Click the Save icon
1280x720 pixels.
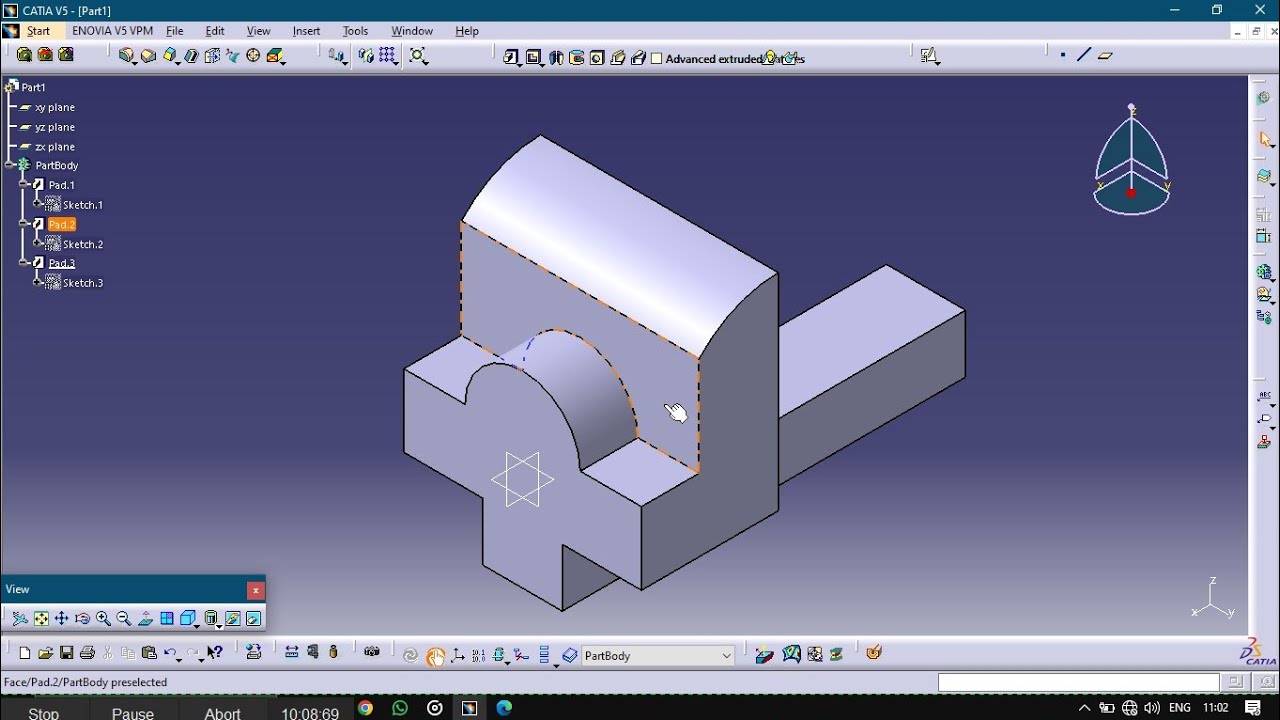[x=66, y=653]
